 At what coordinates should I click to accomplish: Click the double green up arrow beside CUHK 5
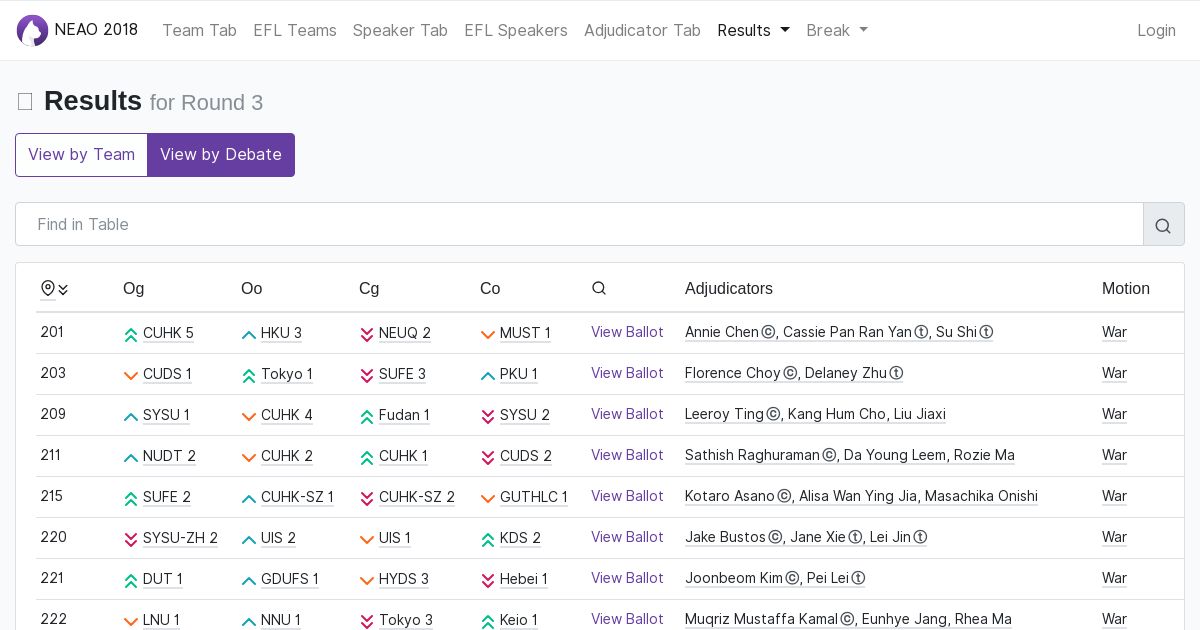(x=131, y=334)
